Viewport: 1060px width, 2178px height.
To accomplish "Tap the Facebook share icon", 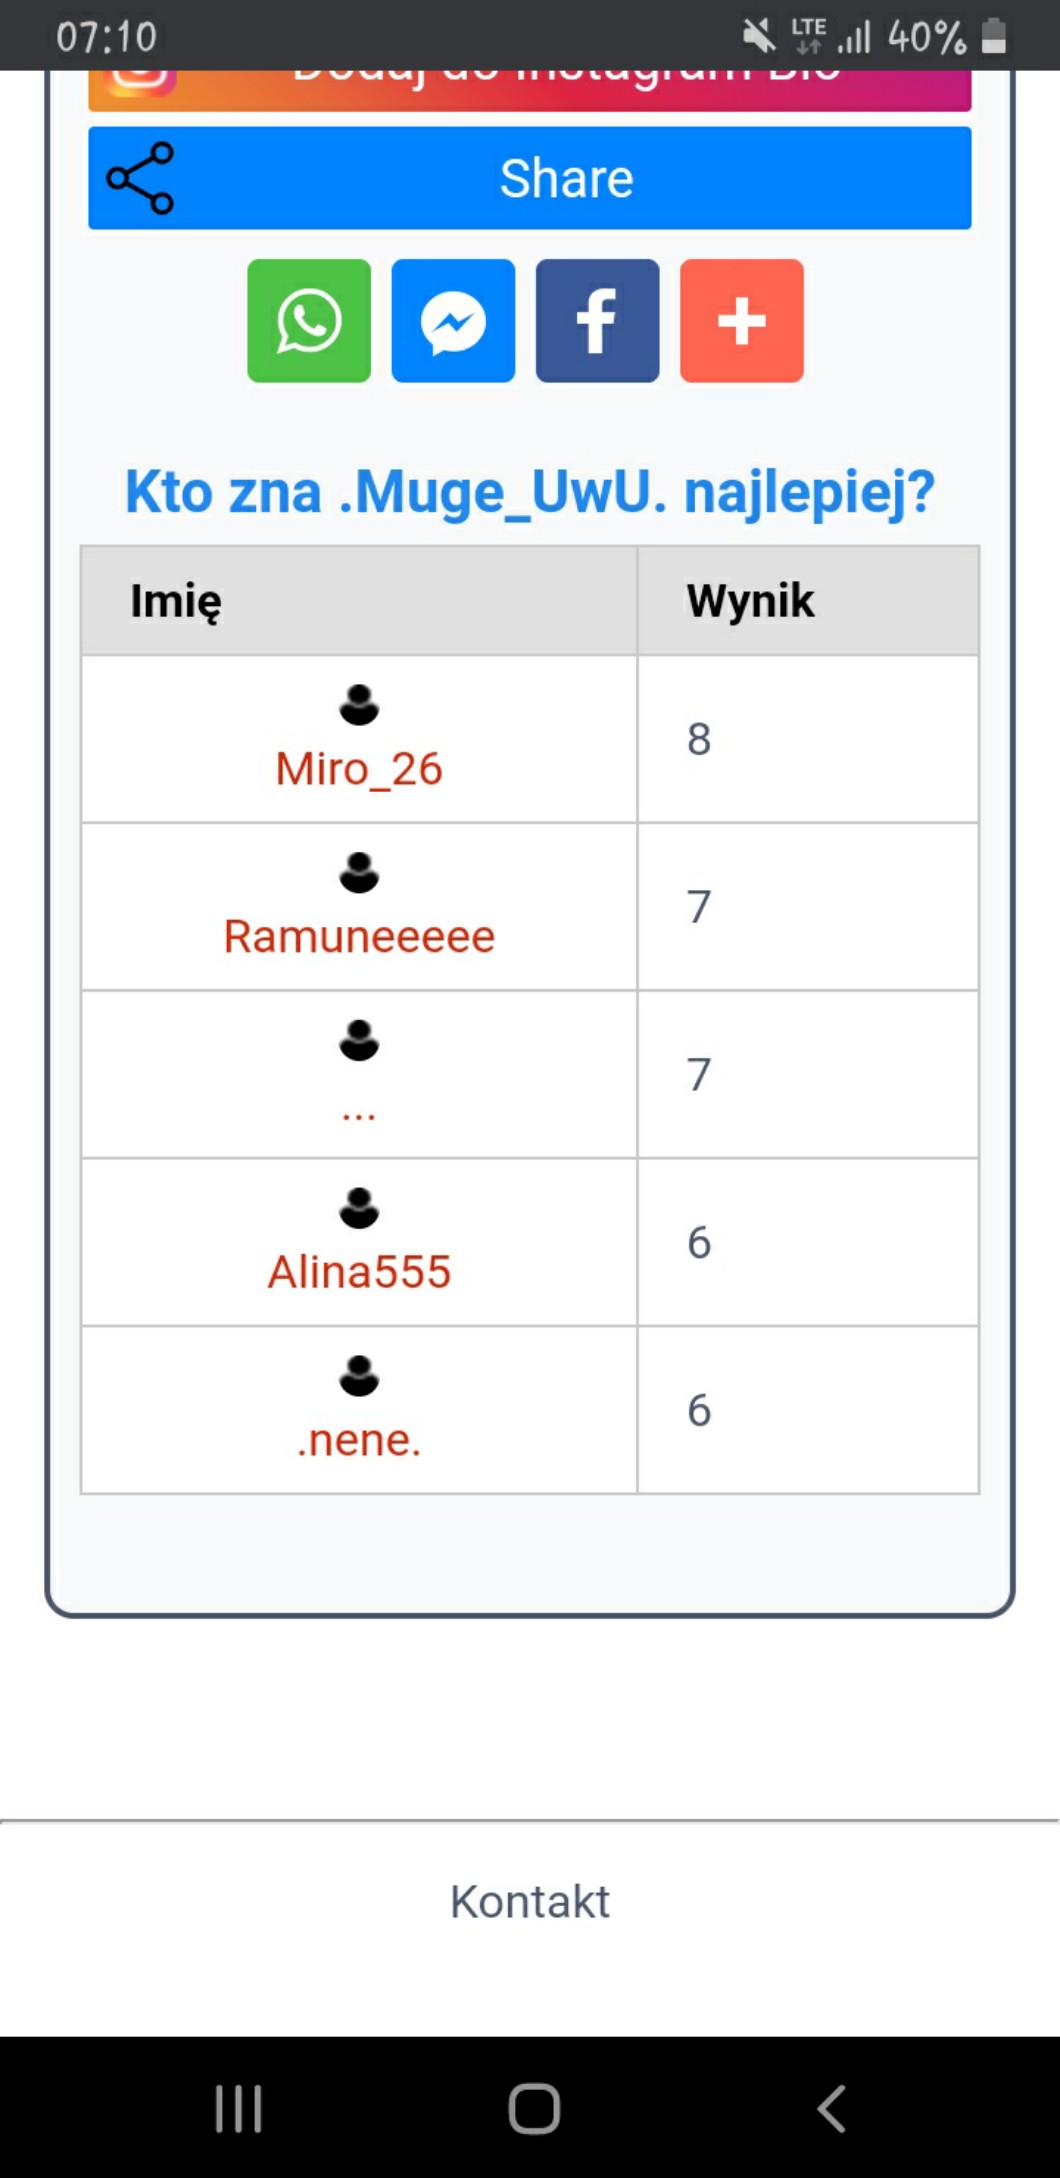I will 597,321.
